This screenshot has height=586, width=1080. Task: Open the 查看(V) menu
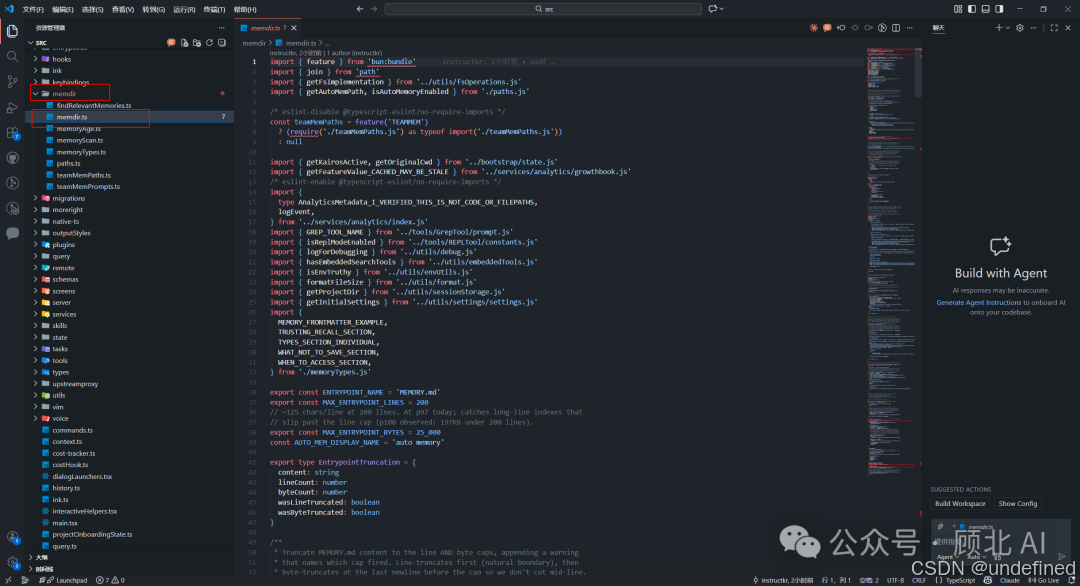click(123, 10)
